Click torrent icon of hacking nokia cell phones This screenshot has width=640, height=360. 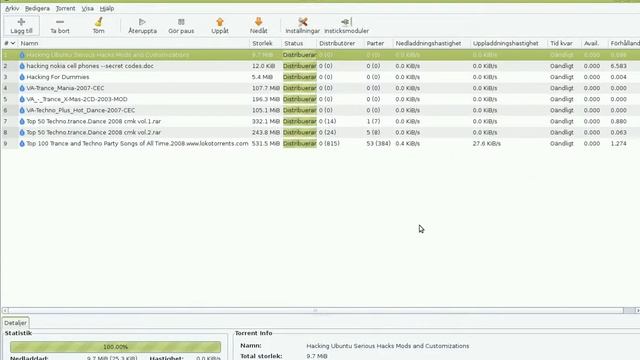(x=22, y=66)
